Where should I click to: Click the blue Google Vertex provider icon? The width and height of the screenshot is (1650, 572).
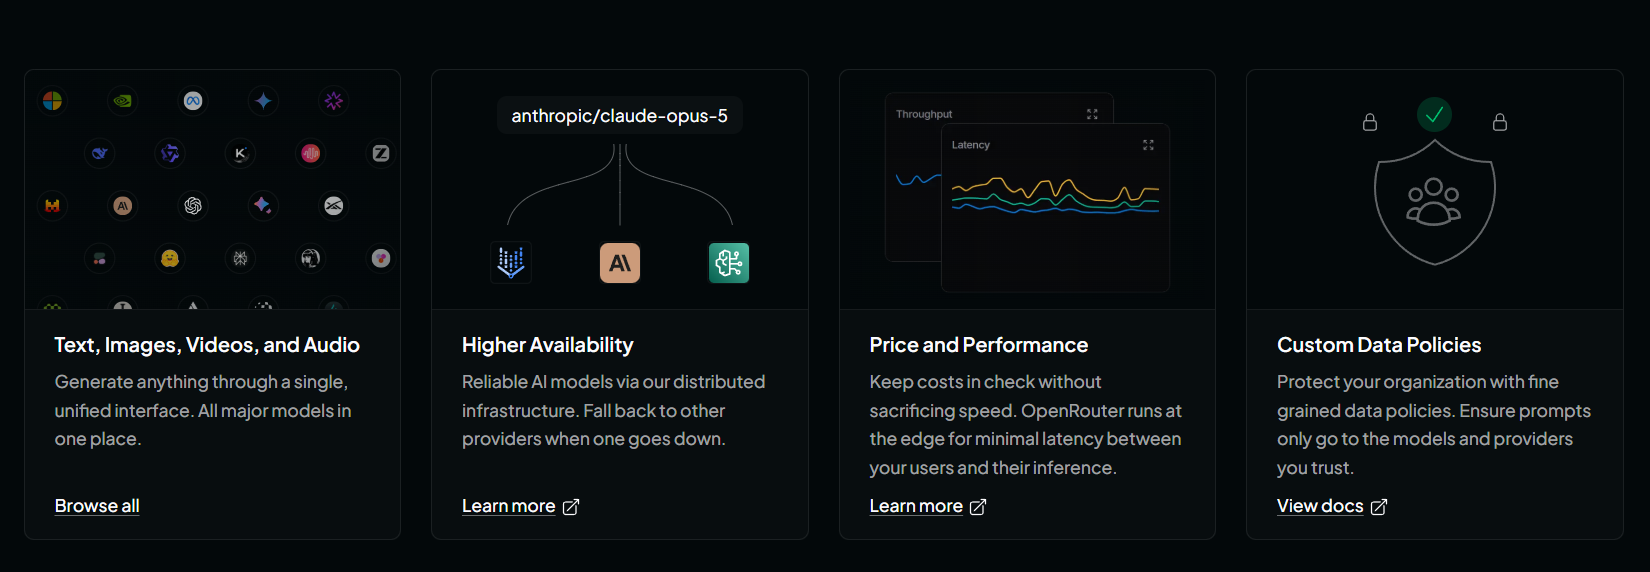(x=511, y=263)
